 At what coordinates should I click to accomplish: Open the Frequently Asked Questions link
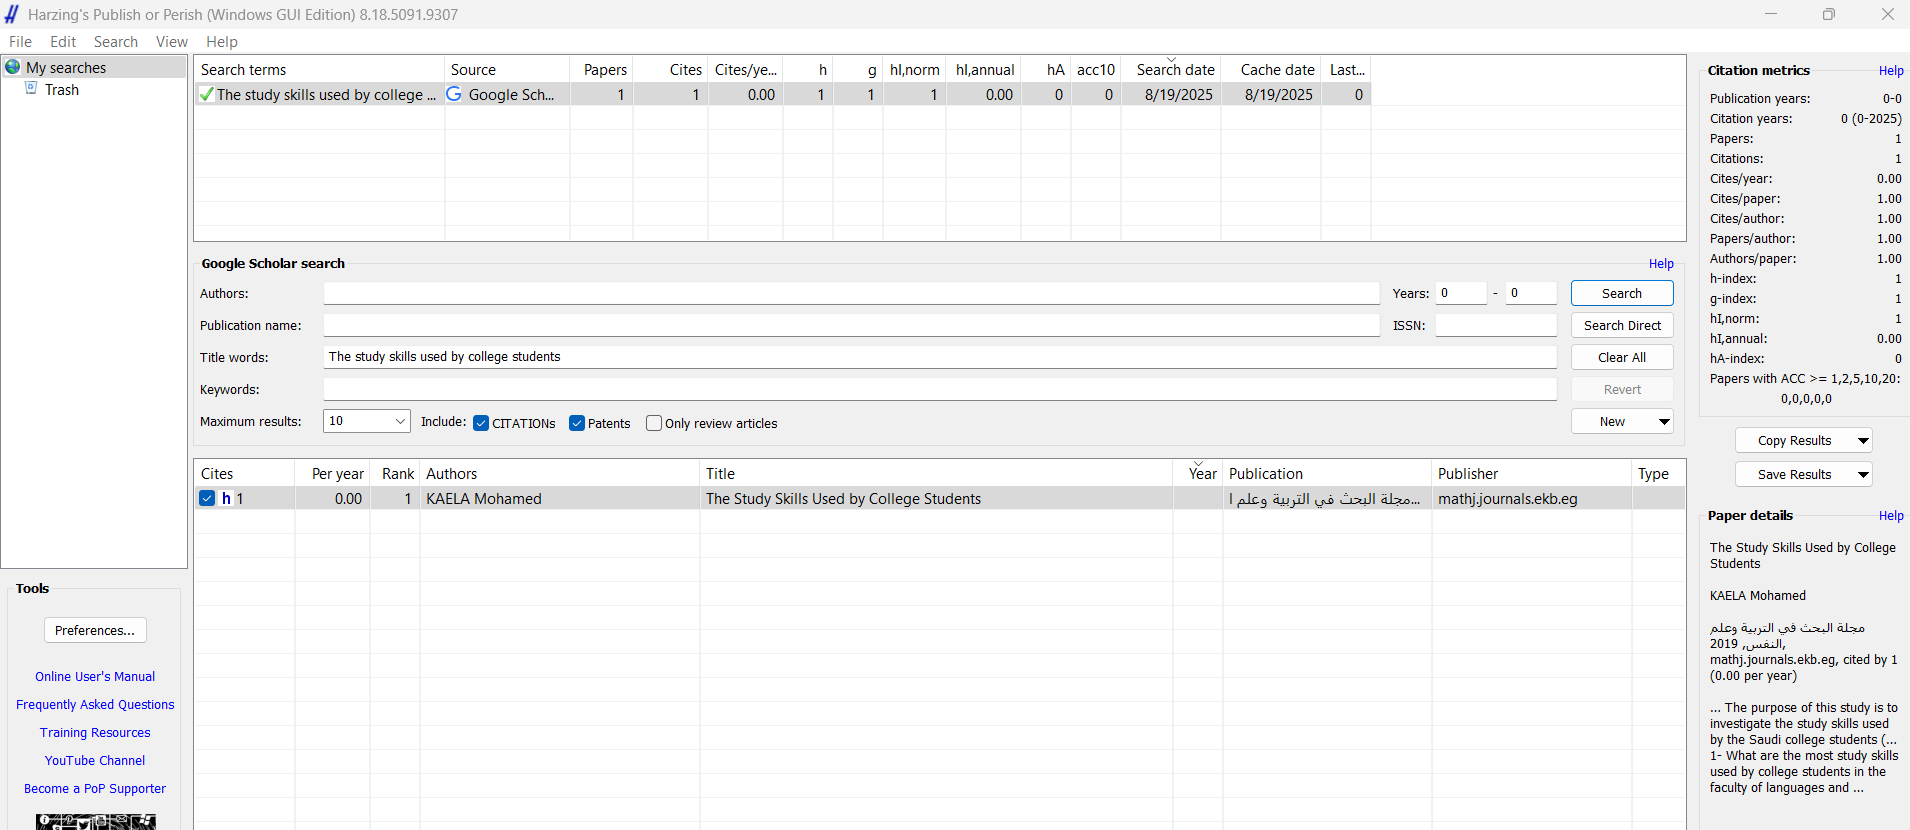[95, 705]
